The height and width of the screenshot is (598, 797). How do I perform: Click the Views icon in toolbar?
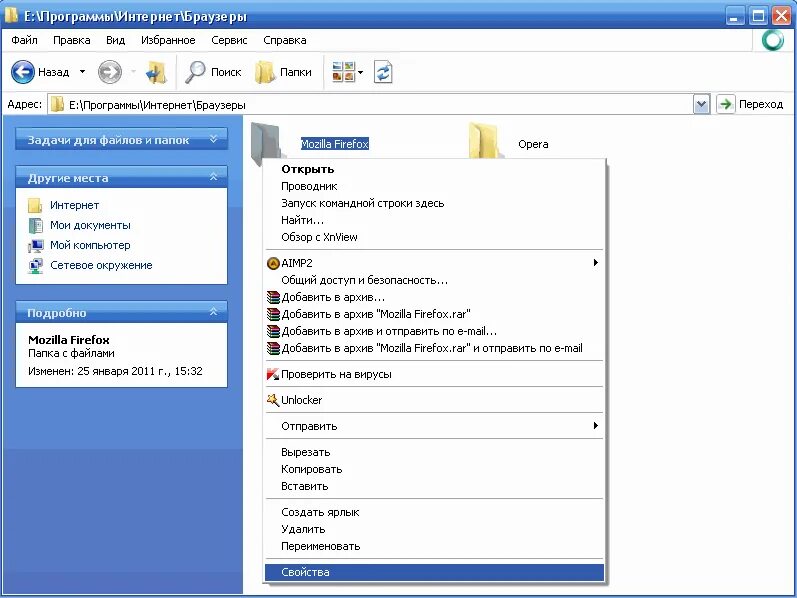[x=343, y=72]
